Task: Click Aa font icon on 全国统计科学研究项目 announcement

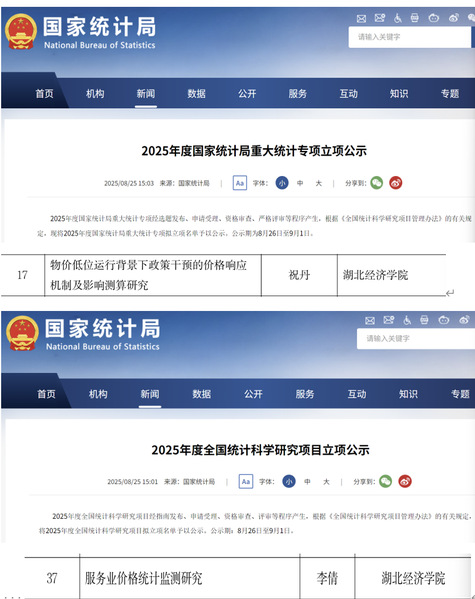Action: pyautogui.click(x=246, y=481)
